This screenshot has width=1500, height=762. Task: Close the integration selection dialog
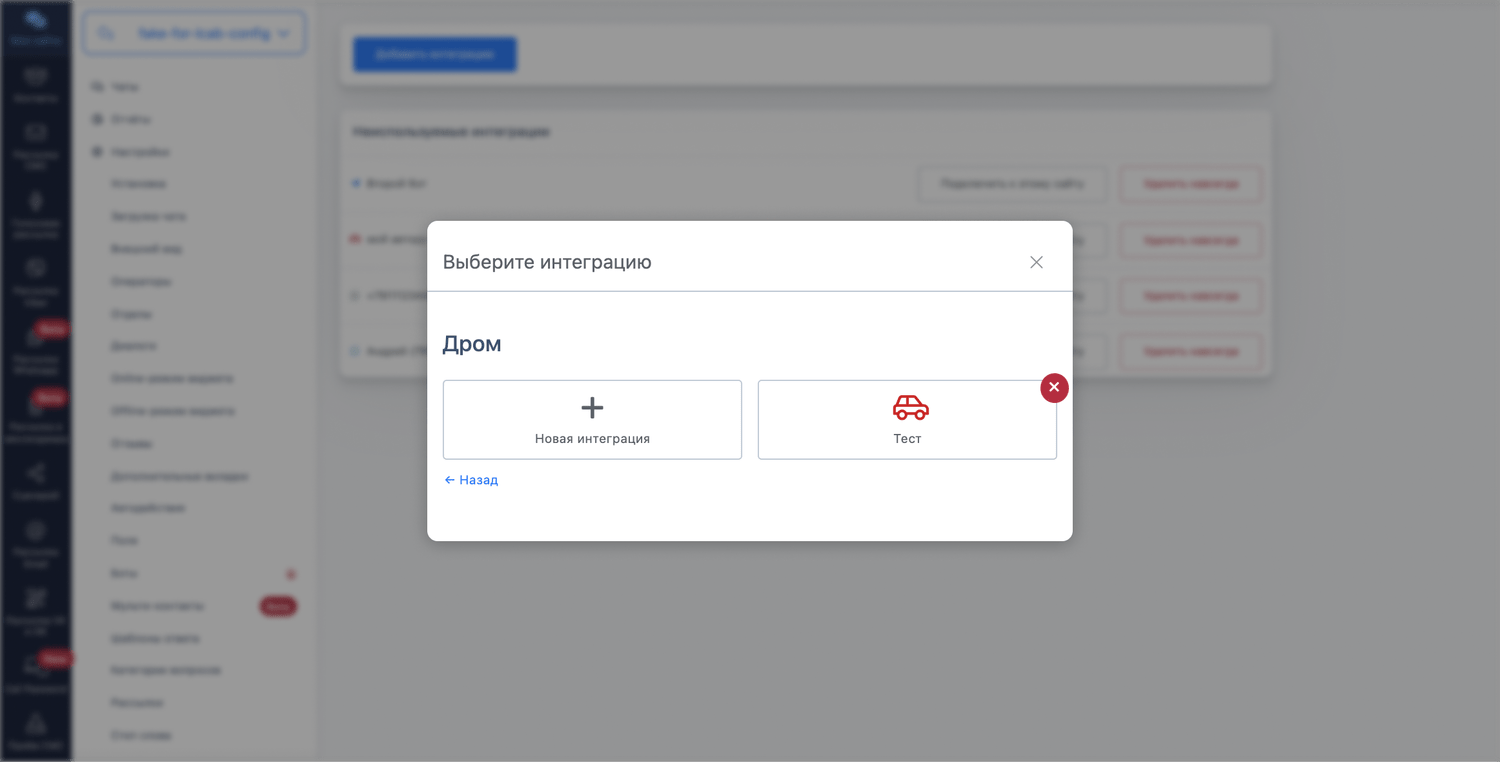pyautogui.click(x=1036, y=262)
